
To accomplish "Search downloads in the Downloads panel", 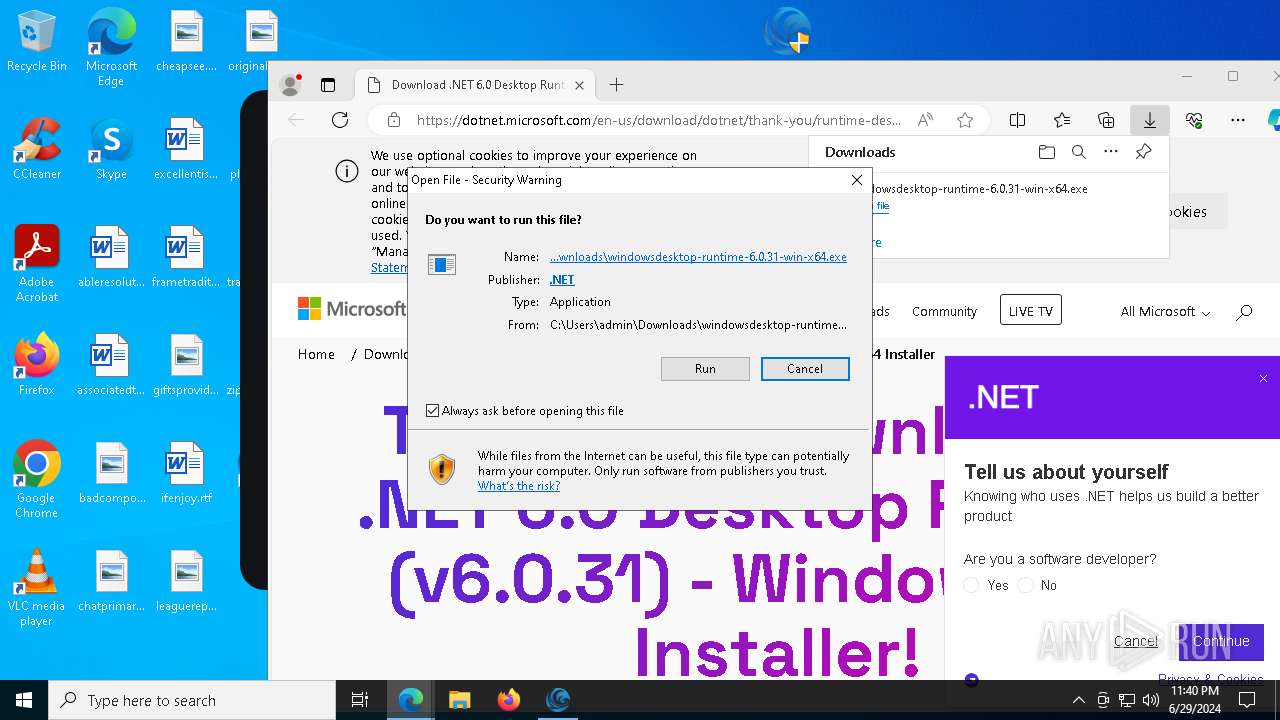I will click(1078, 152).
